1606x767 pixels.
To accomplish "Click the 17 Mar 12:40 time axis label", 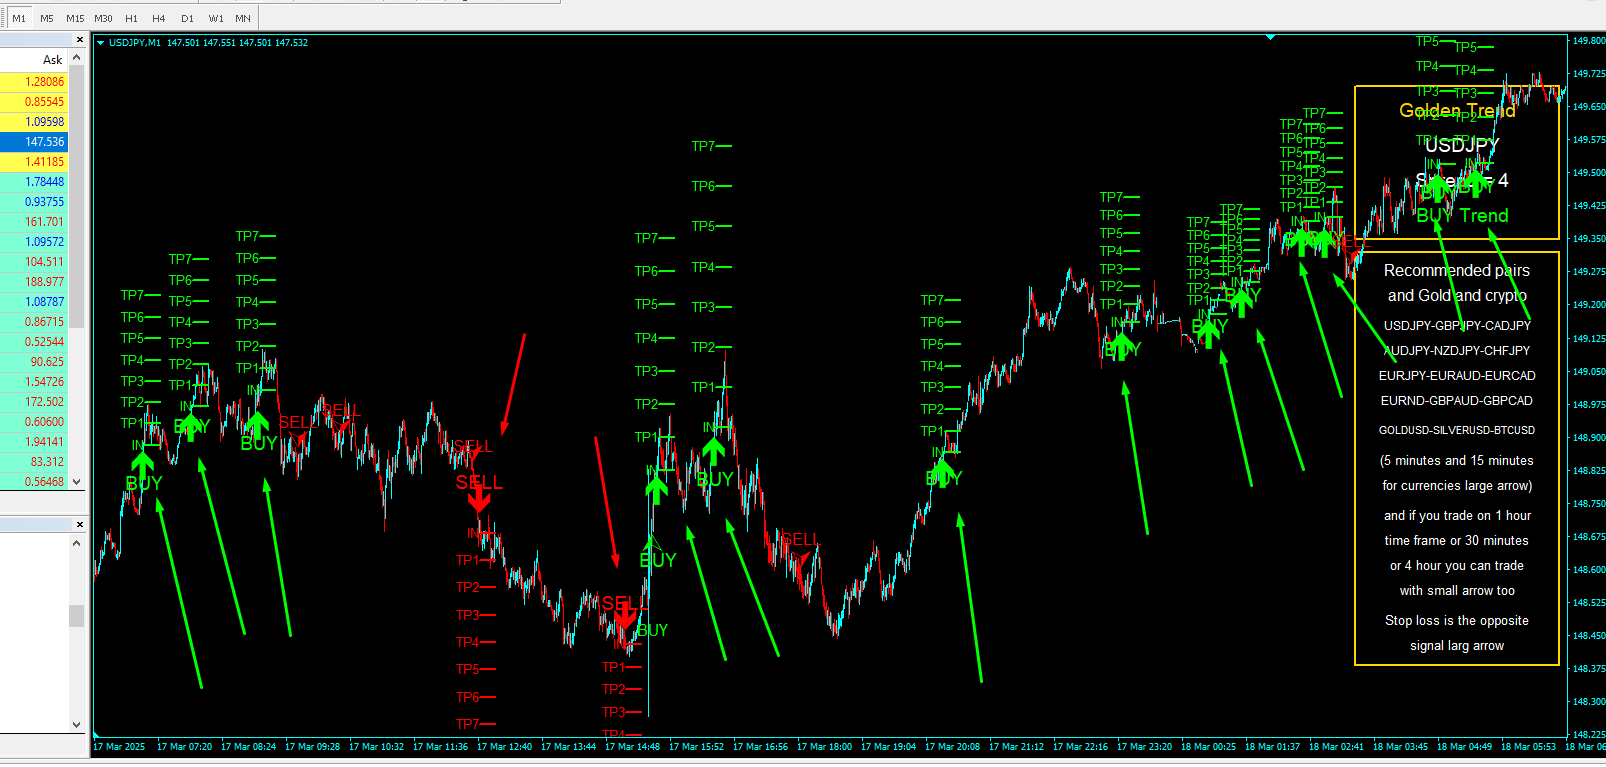I will point(504,746).
